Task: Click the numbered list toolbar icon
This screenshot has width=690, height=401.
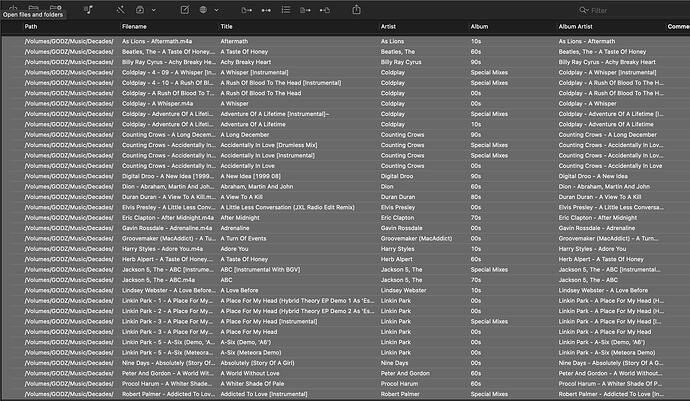Action: tap(286, 10)
